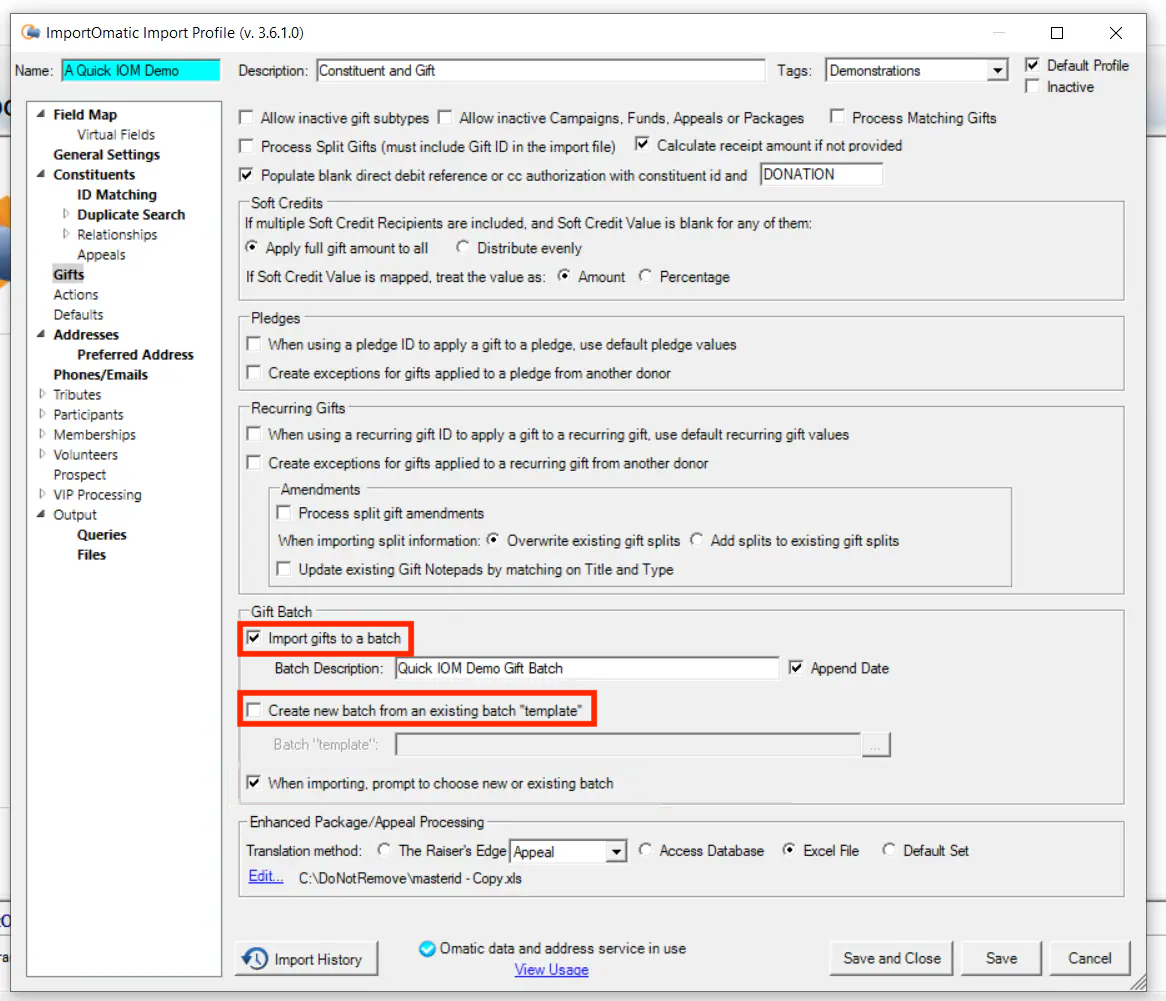Uncheck Append Date next to Batch Description
1166x1001 pixels.
pos(796,668)
